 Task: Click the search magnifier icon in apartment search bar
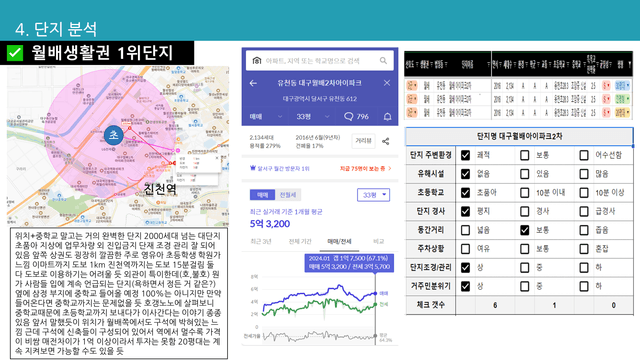click(x=383, y=60)
